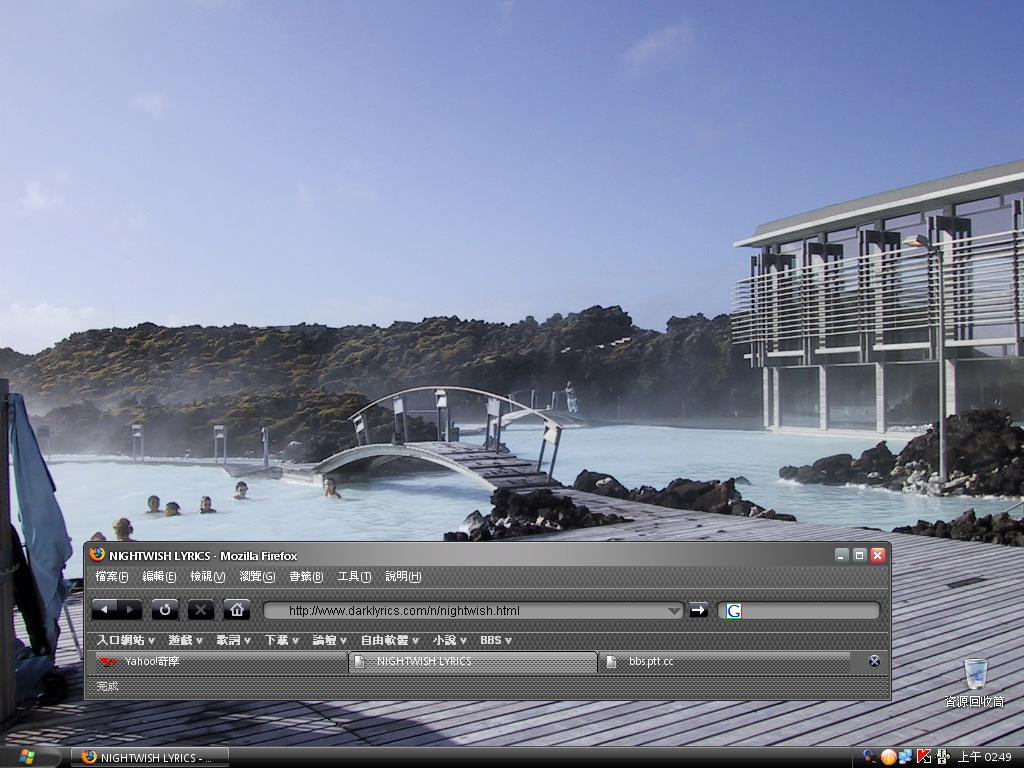The width and height of the screenshot is (1024, 768).
Task: Open the 工具 (Tools) menu
Action: click(354, 577)
